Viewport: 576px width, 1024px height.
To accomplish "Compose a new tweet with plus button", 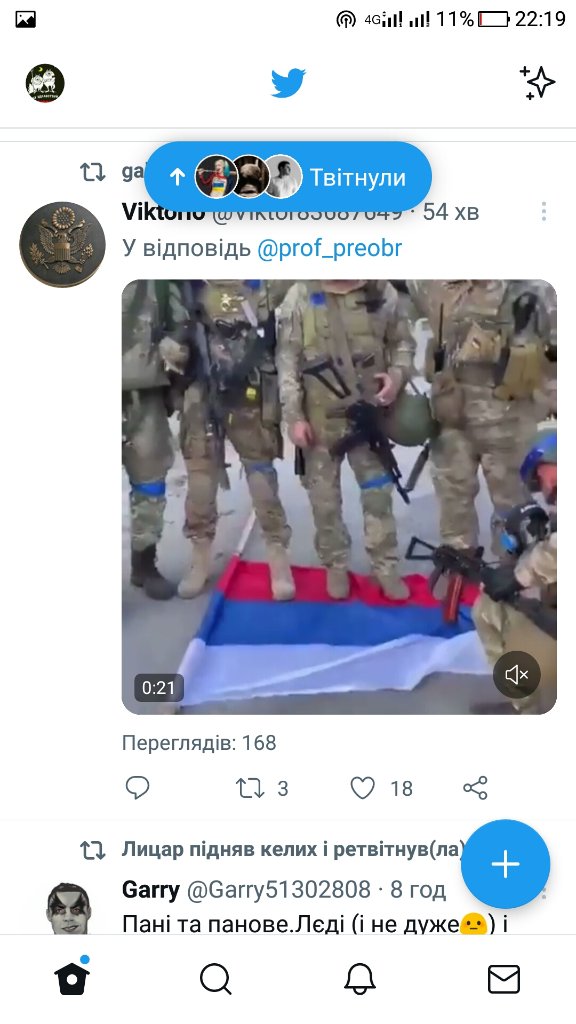I will click(505, 864).
